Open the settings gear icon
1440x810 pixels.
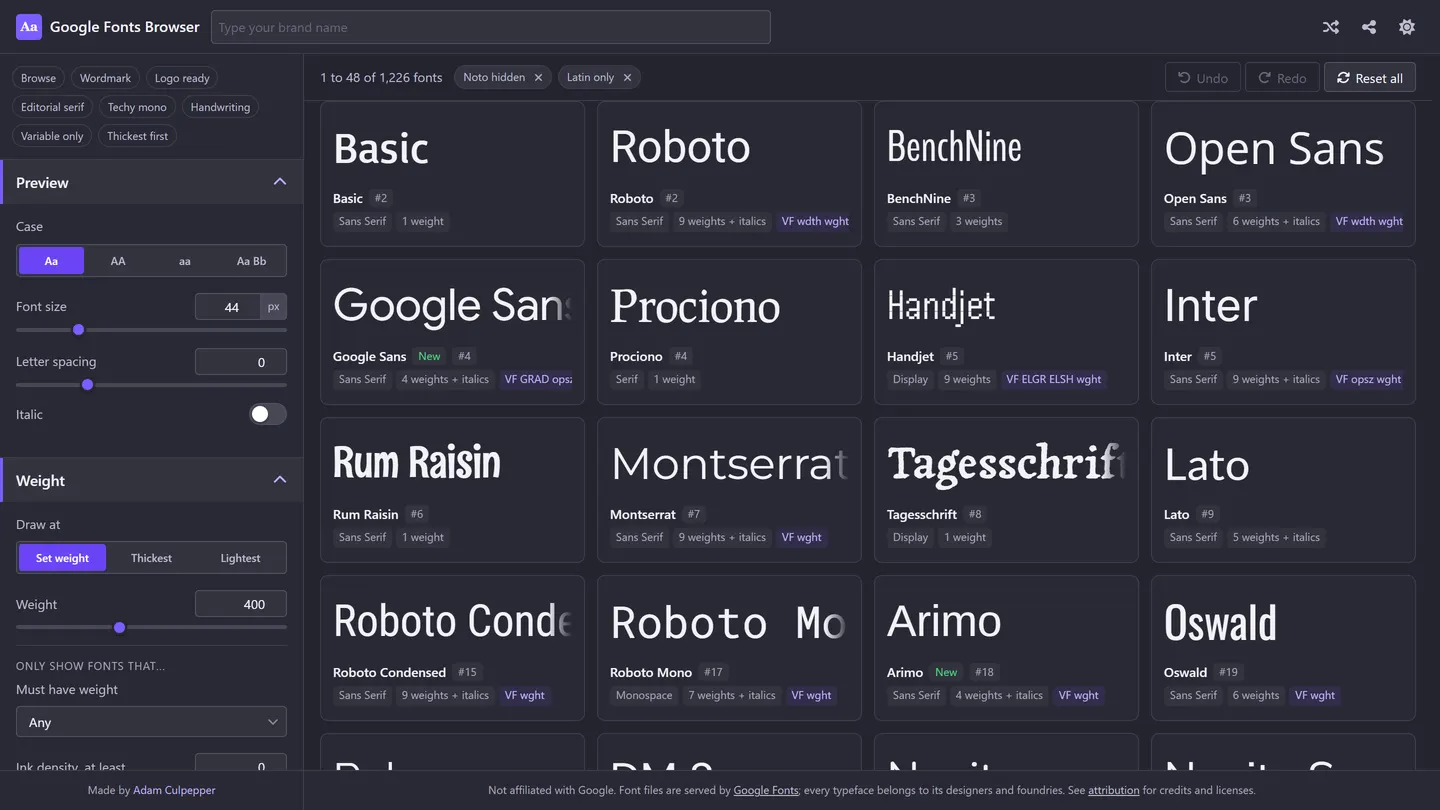coord(1407,27)
